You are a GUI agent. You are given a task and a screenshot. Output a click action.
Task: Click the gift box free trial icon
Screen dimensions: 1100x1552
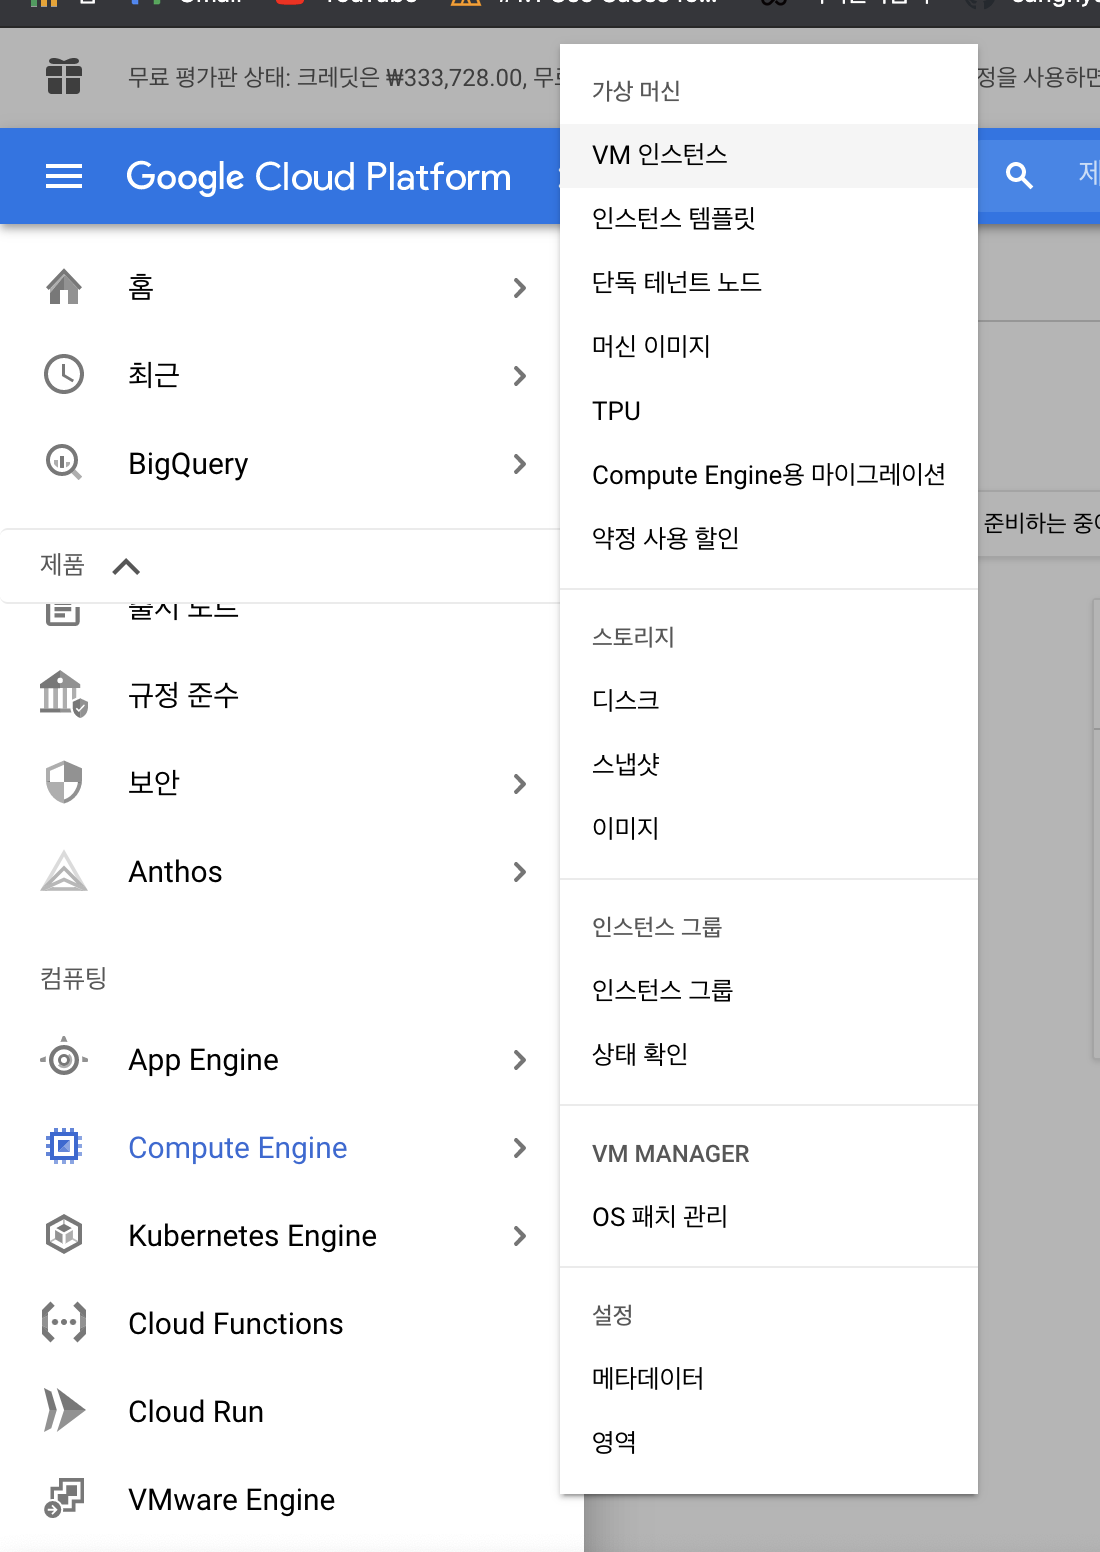(x=64, y=76)
